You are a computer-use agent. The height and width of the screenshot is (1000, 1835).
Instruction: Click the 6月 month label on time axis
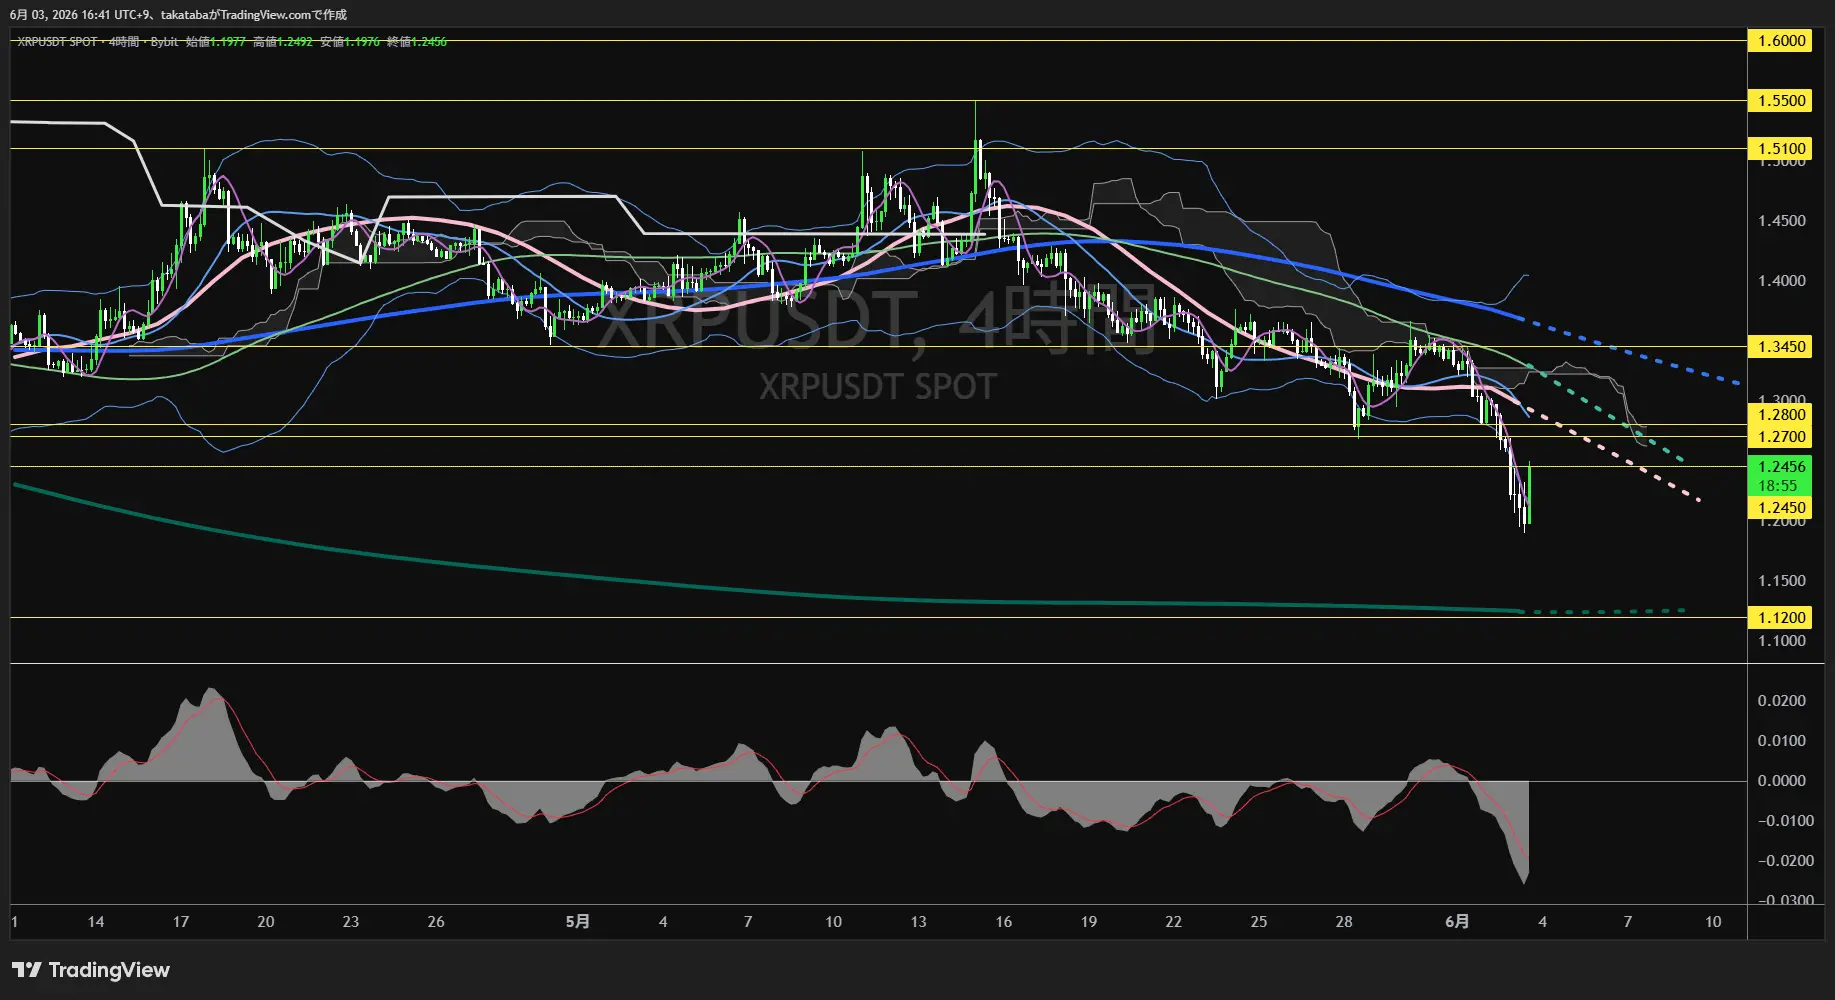click(x=1458, y=922)
